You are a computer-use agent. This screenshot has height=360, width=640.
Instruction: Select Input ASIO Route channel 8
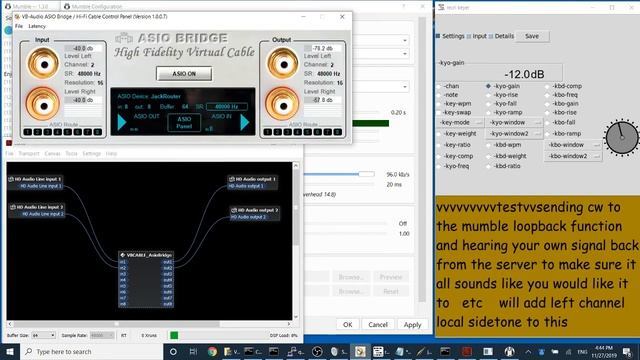click(98, 132)
